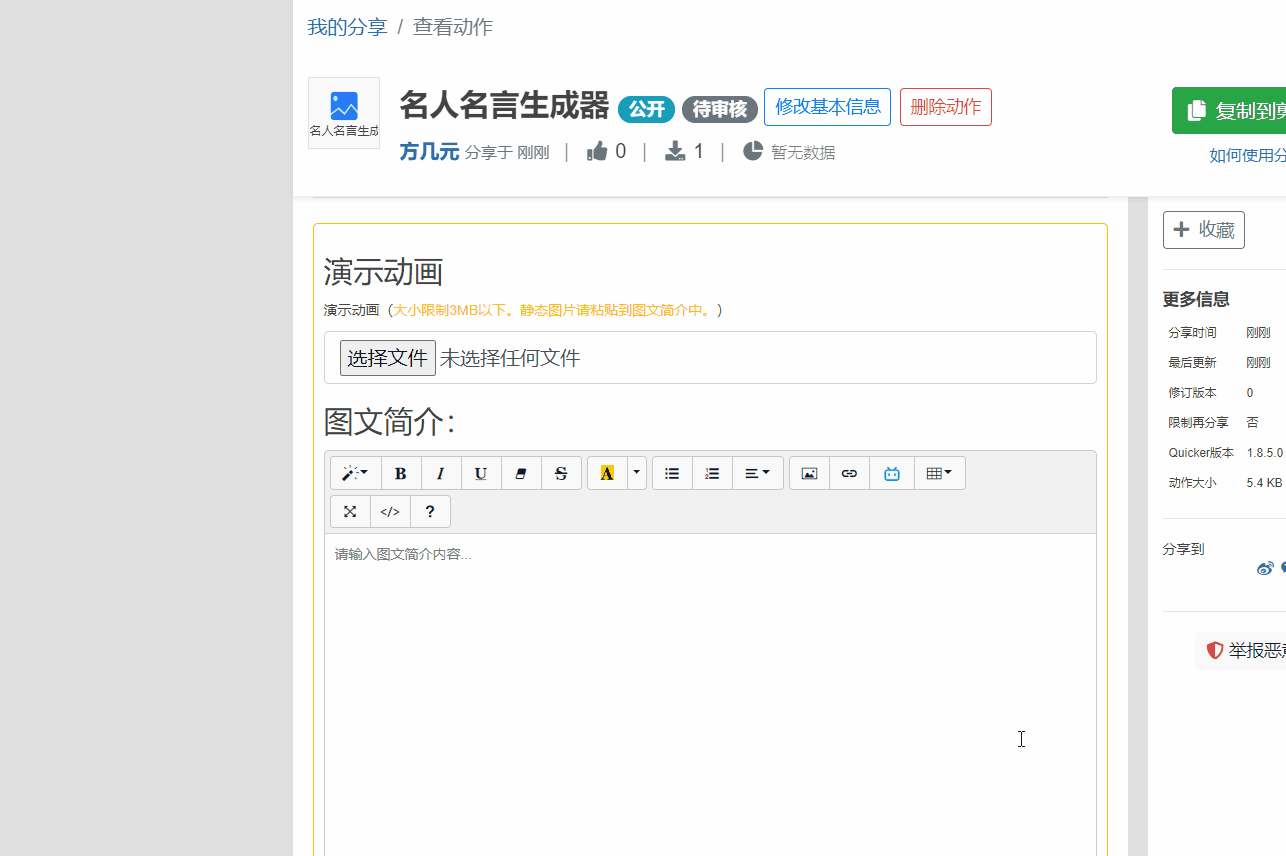This screenshot has height=856, width=1286.
Task: Click the 公开 status badge
Action: [646, 110]
